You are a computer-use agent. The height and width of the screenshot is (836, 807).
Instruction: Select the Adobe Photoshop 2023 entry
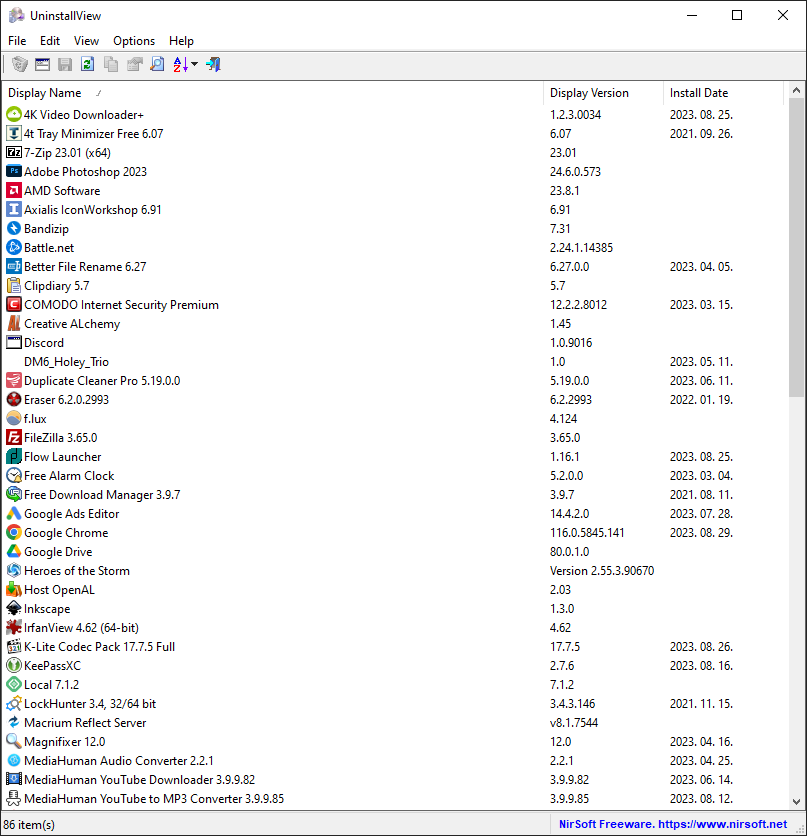394,172
